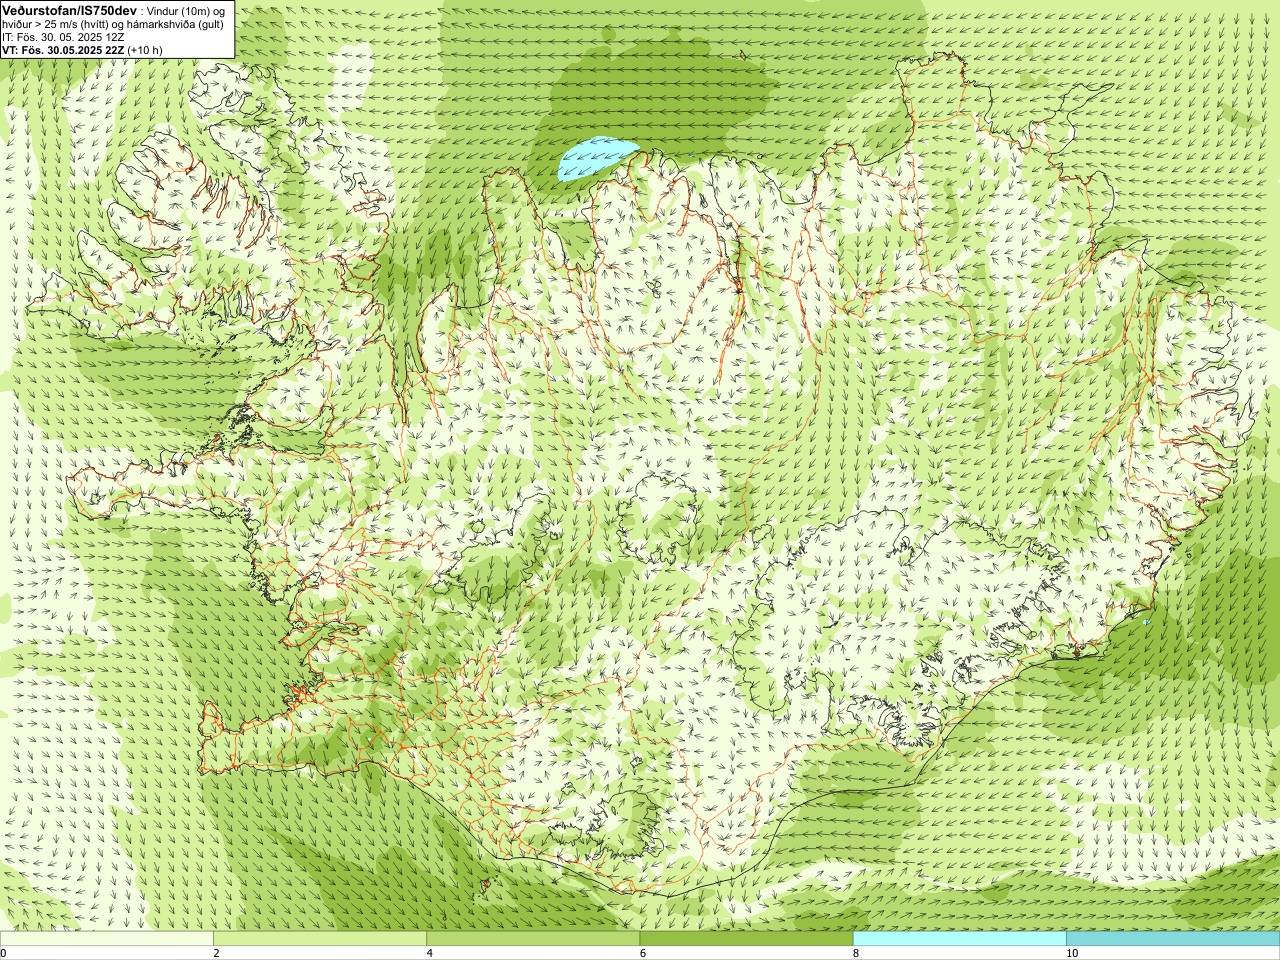Select the 4–6 m/s green legend swatch
The image size is (1280, 960).
533,939
